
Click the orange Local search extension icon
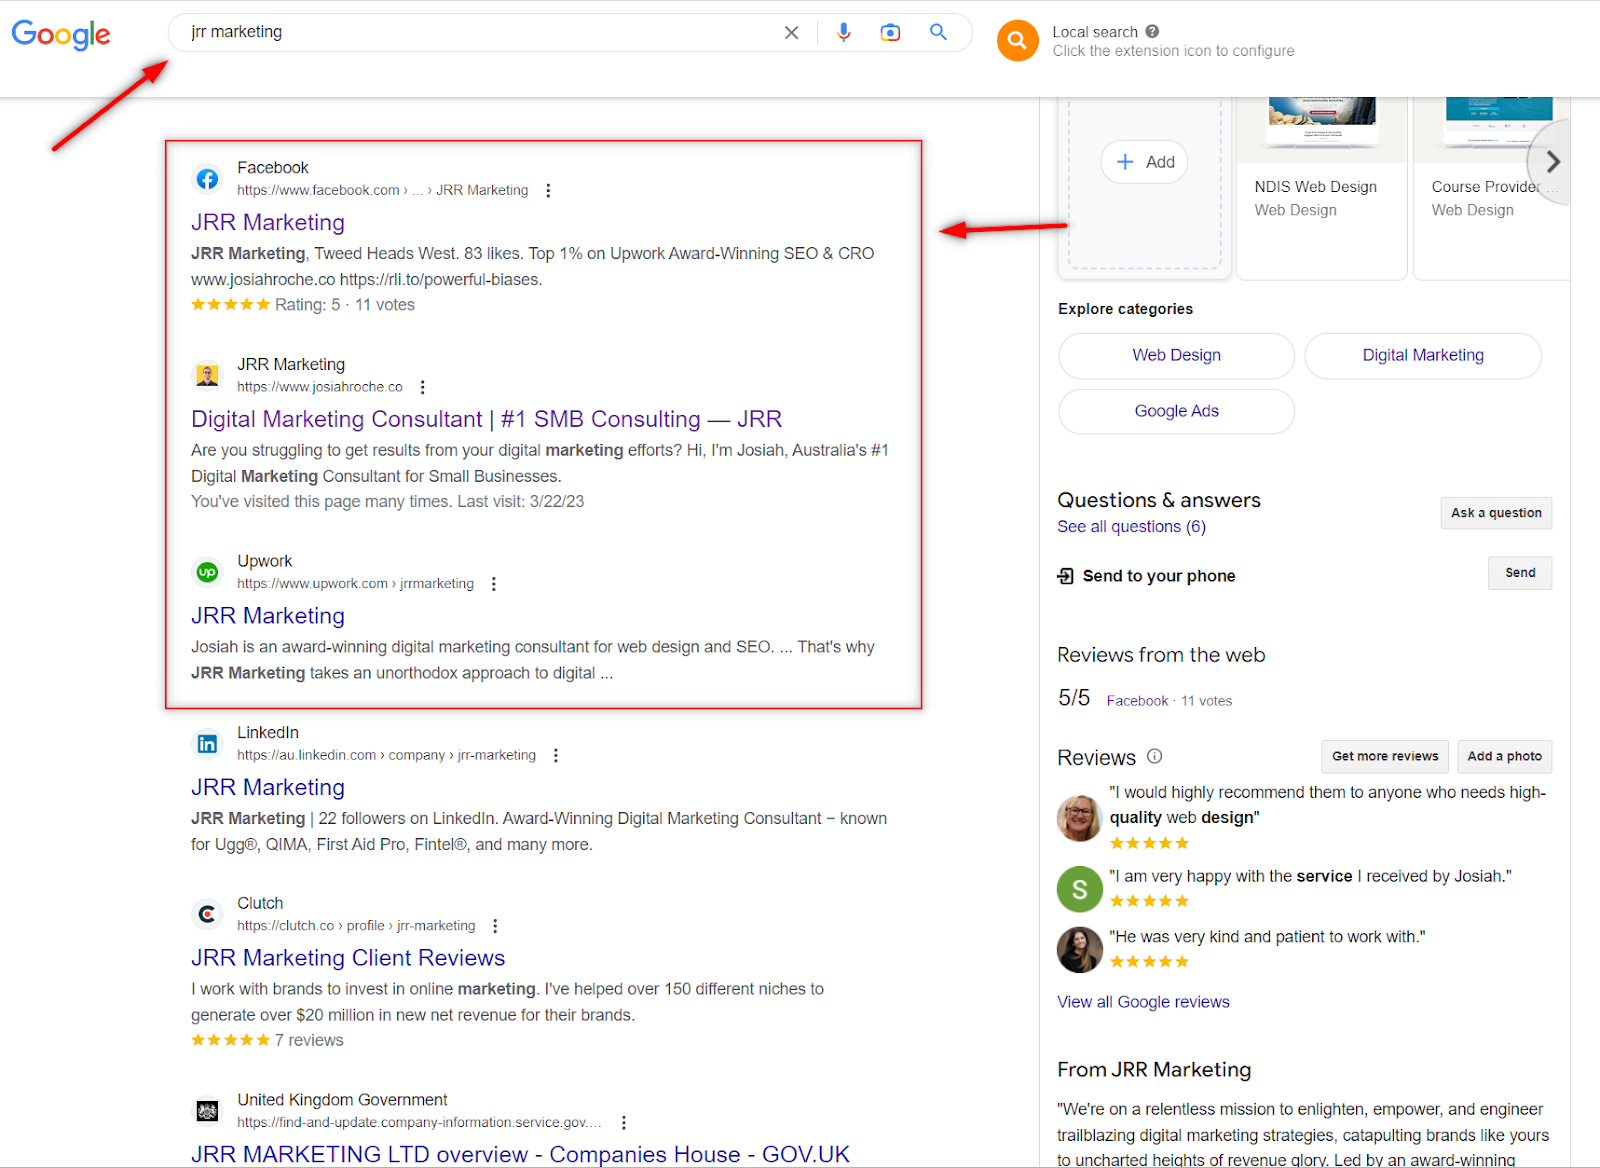point(1018,40)
